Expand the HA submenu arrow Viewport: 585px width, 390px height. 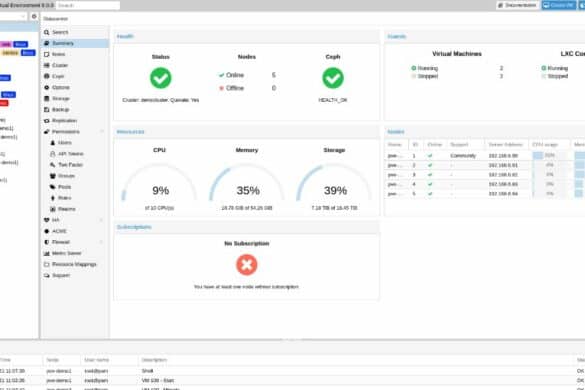(x=101, y=220)
